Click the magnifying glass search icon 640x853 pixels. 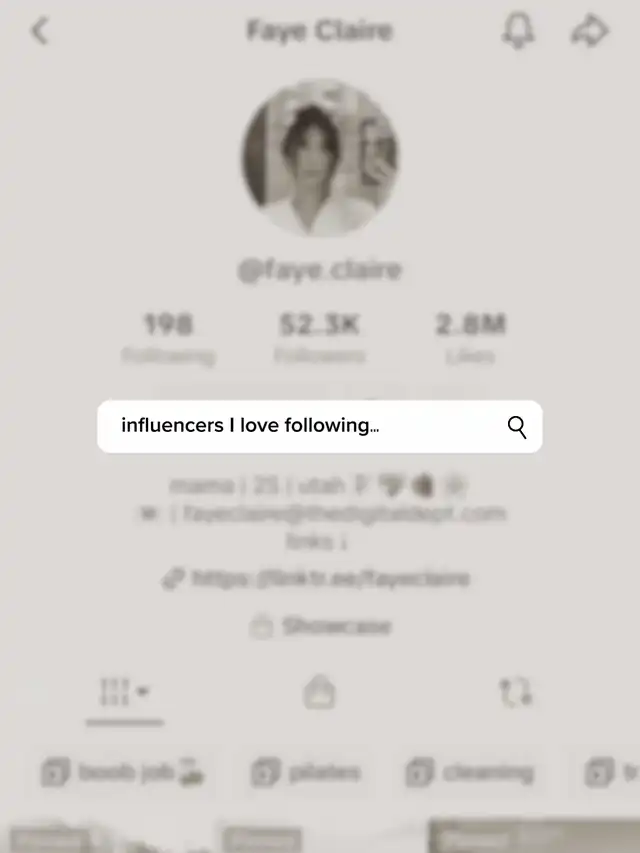tap(516, 427)
